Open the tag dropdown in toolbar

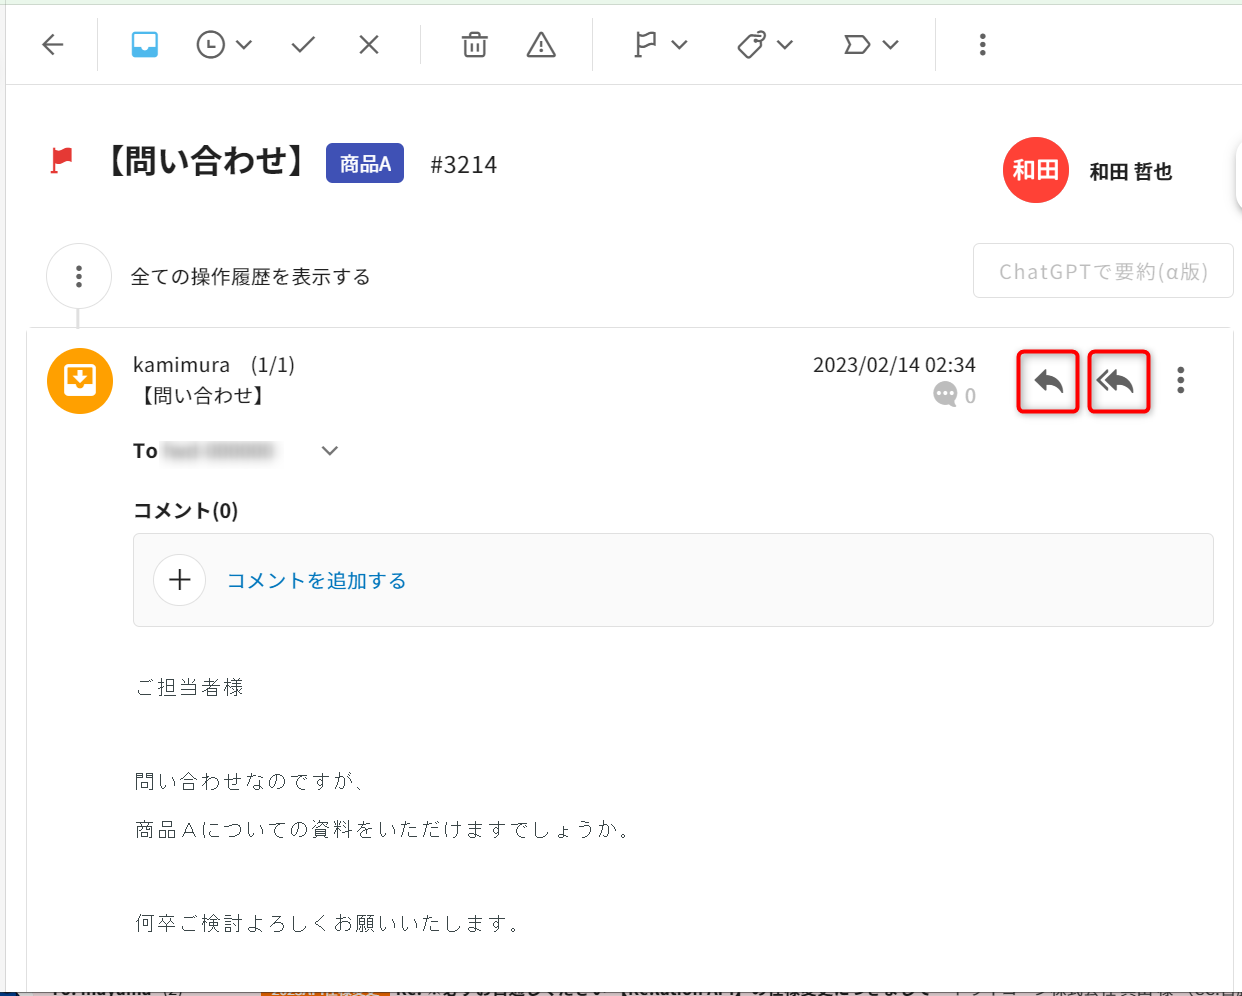tap(765, 44)
